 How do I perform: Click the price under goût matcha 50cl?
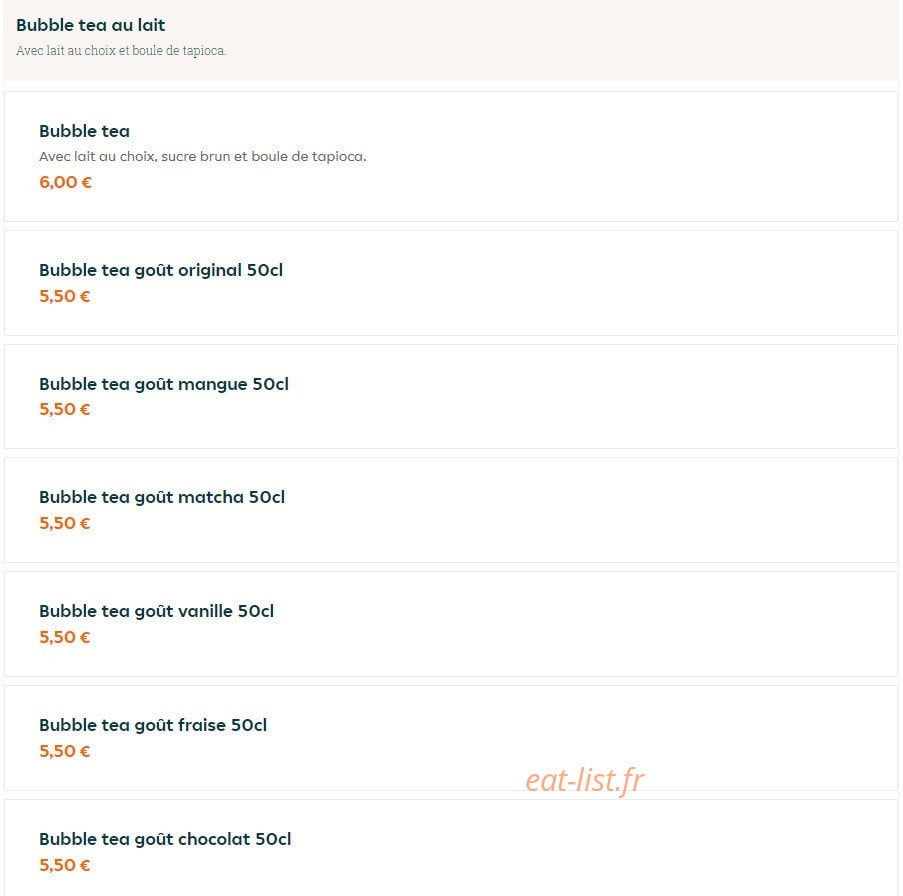(x=64, y=523)
